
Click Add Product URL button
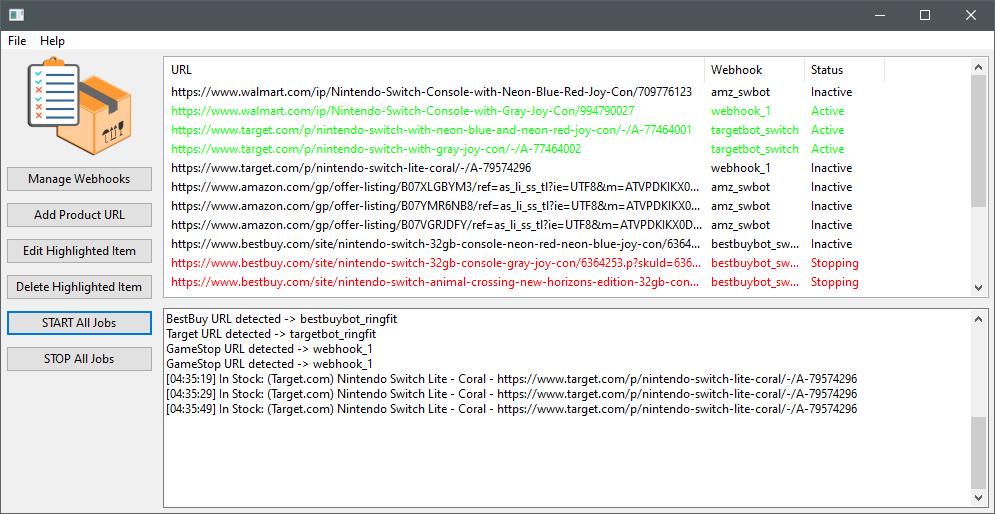tap(79, 215)
